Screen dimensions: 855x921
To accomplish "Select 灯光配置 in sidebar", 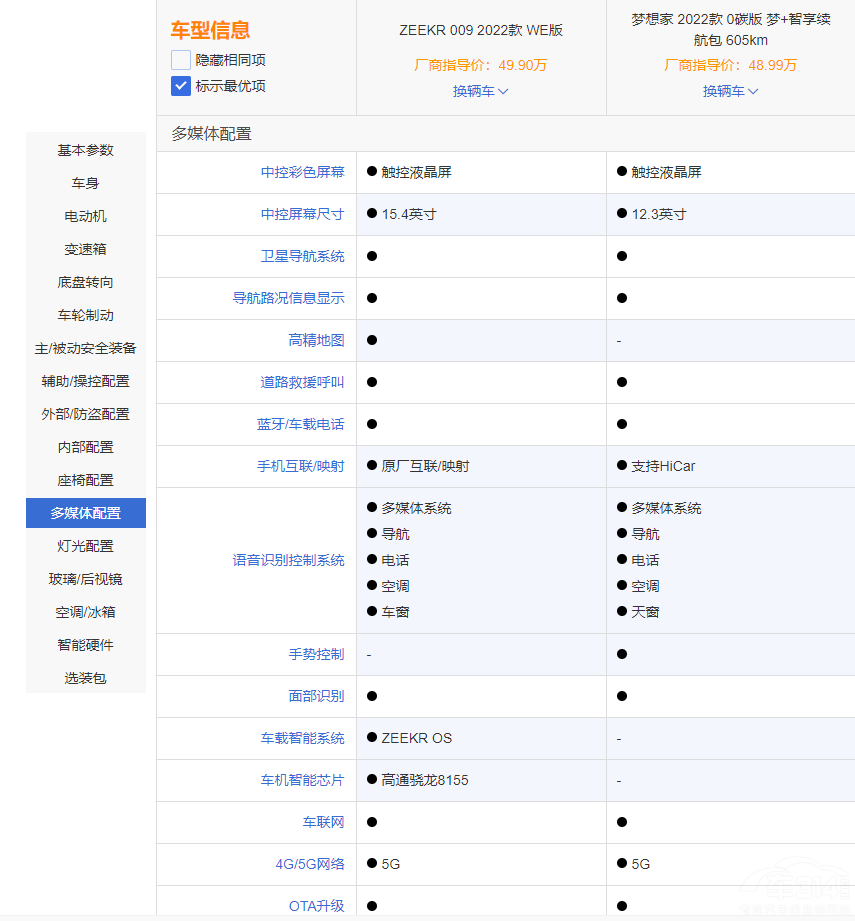I will pyautogui.click(x=86, y=546).
